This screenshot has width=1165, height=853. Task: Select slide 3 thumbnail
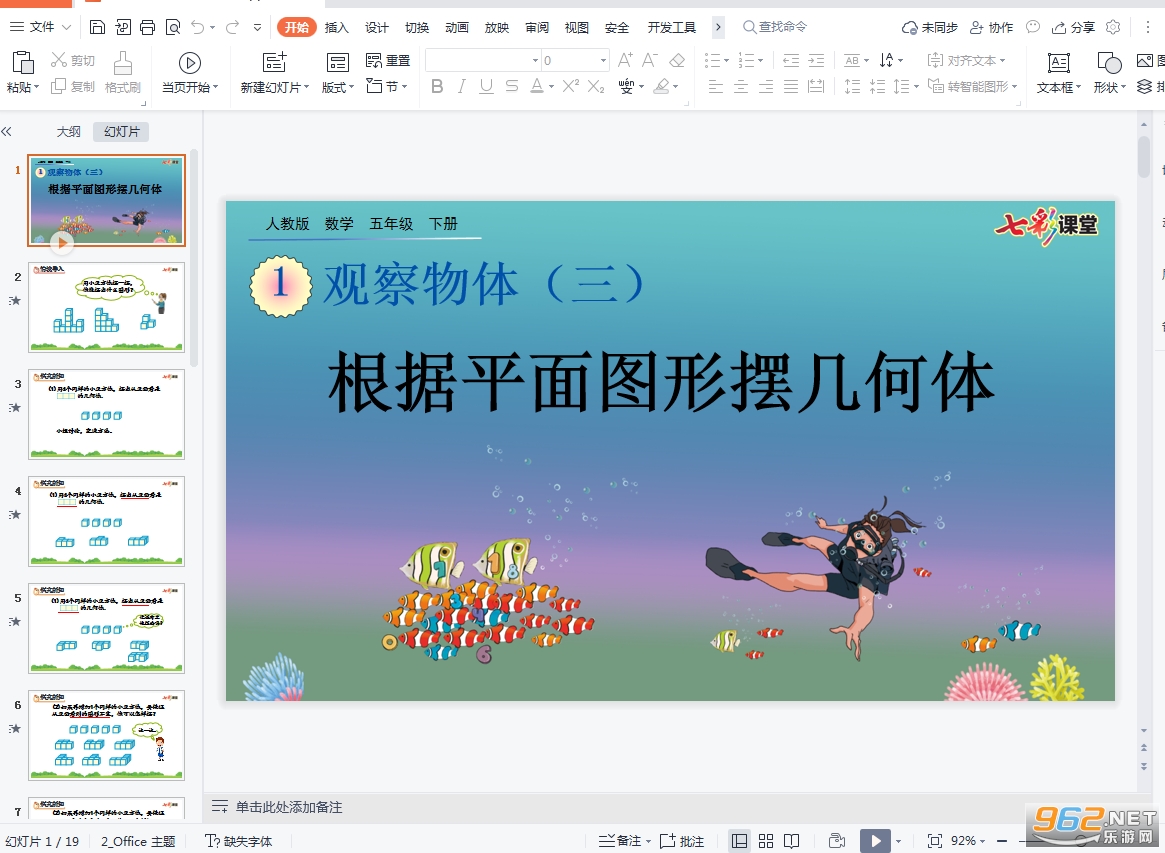pos(106,414)
